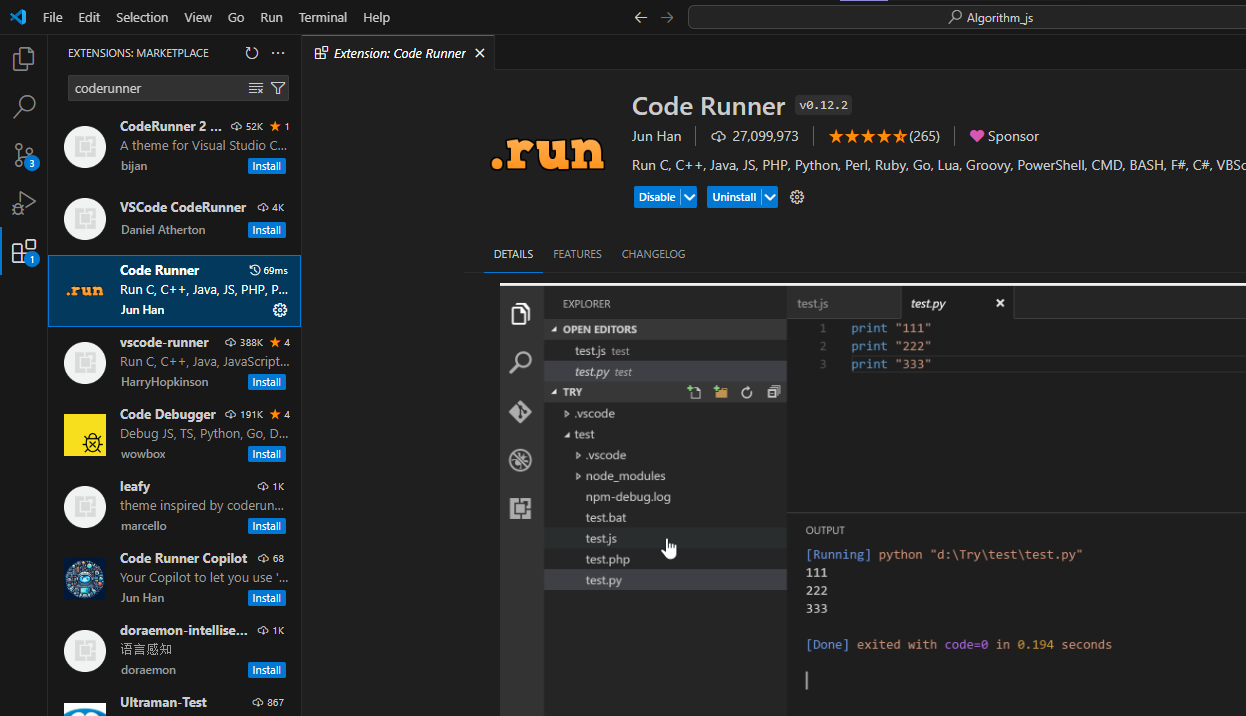Switch to the CHANGELOG tab
Screen dimensions: 1246x716
point(653,254)
